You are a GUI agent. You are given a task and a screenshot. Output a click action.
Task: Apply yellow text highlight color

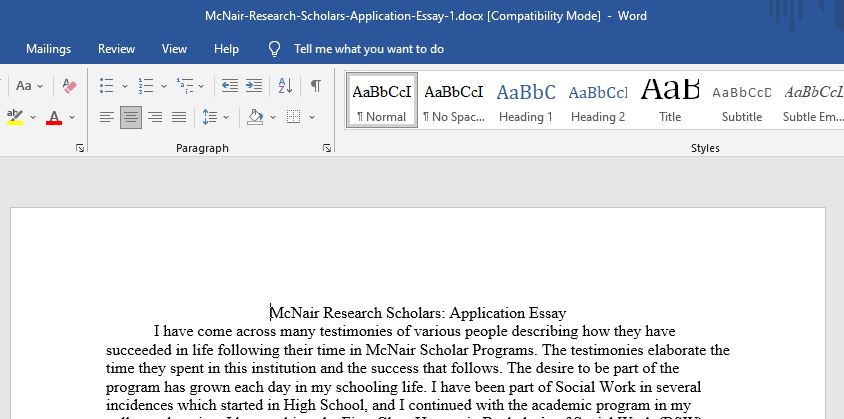pyautogui.click(x=15, y=117)
